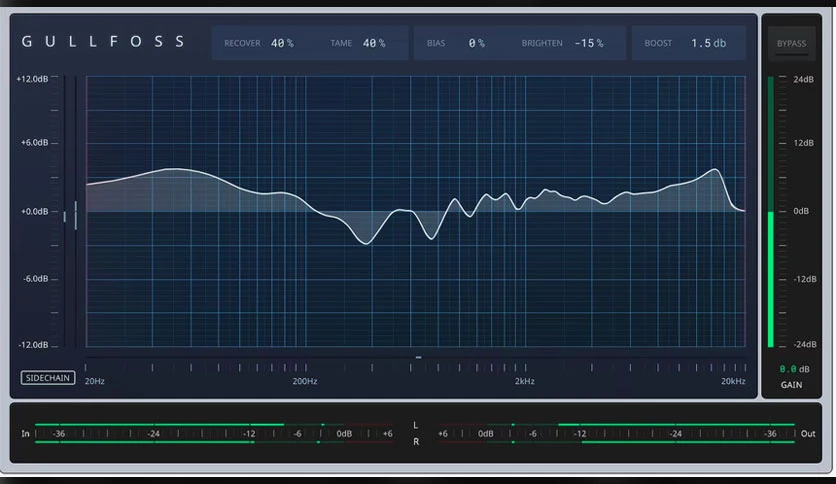Click the 200Hz frequency label
836x484 pixels.
304,381
